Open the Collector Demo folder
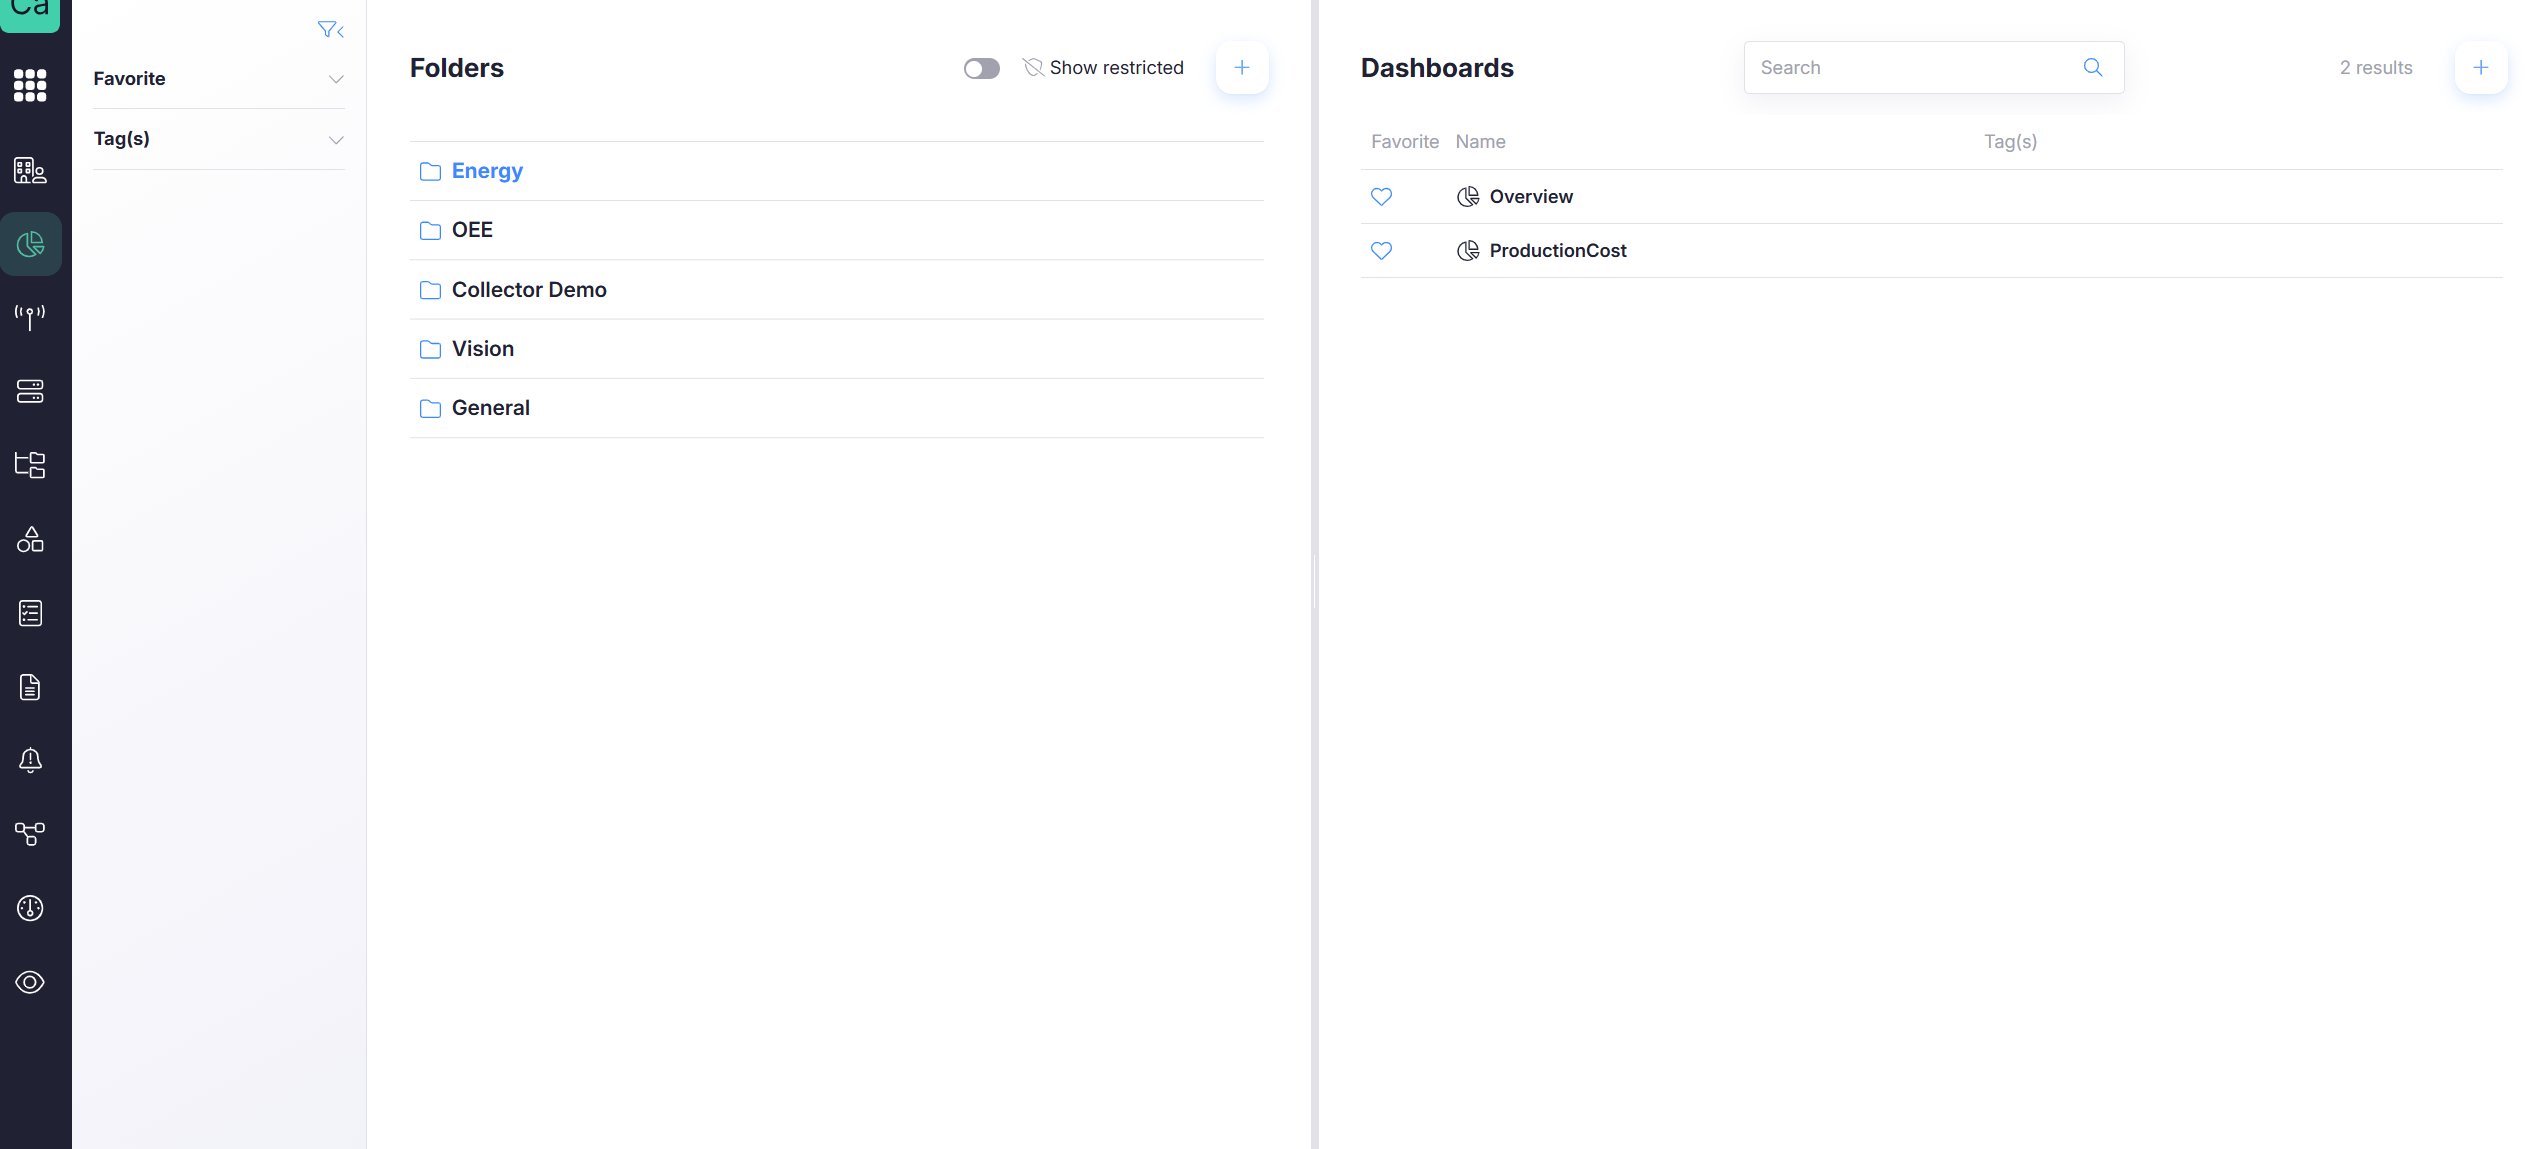The width and height of the screenshot is (2535, 1149). [837, 289]
